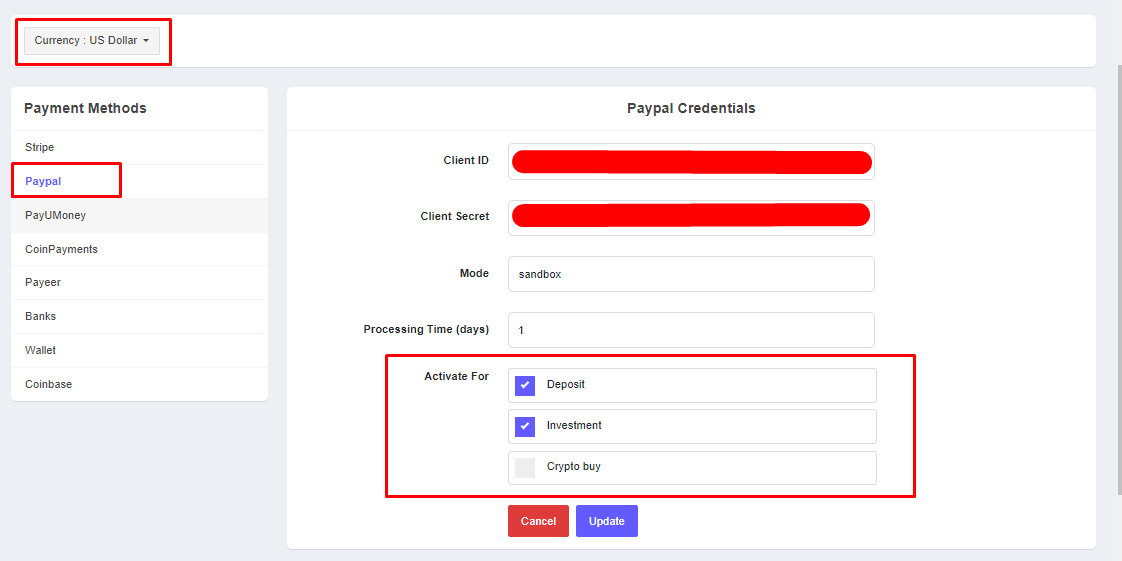Click the vertical scrollbar on the right
This screenshot has height=561, width=1122.
[1118, 280]
